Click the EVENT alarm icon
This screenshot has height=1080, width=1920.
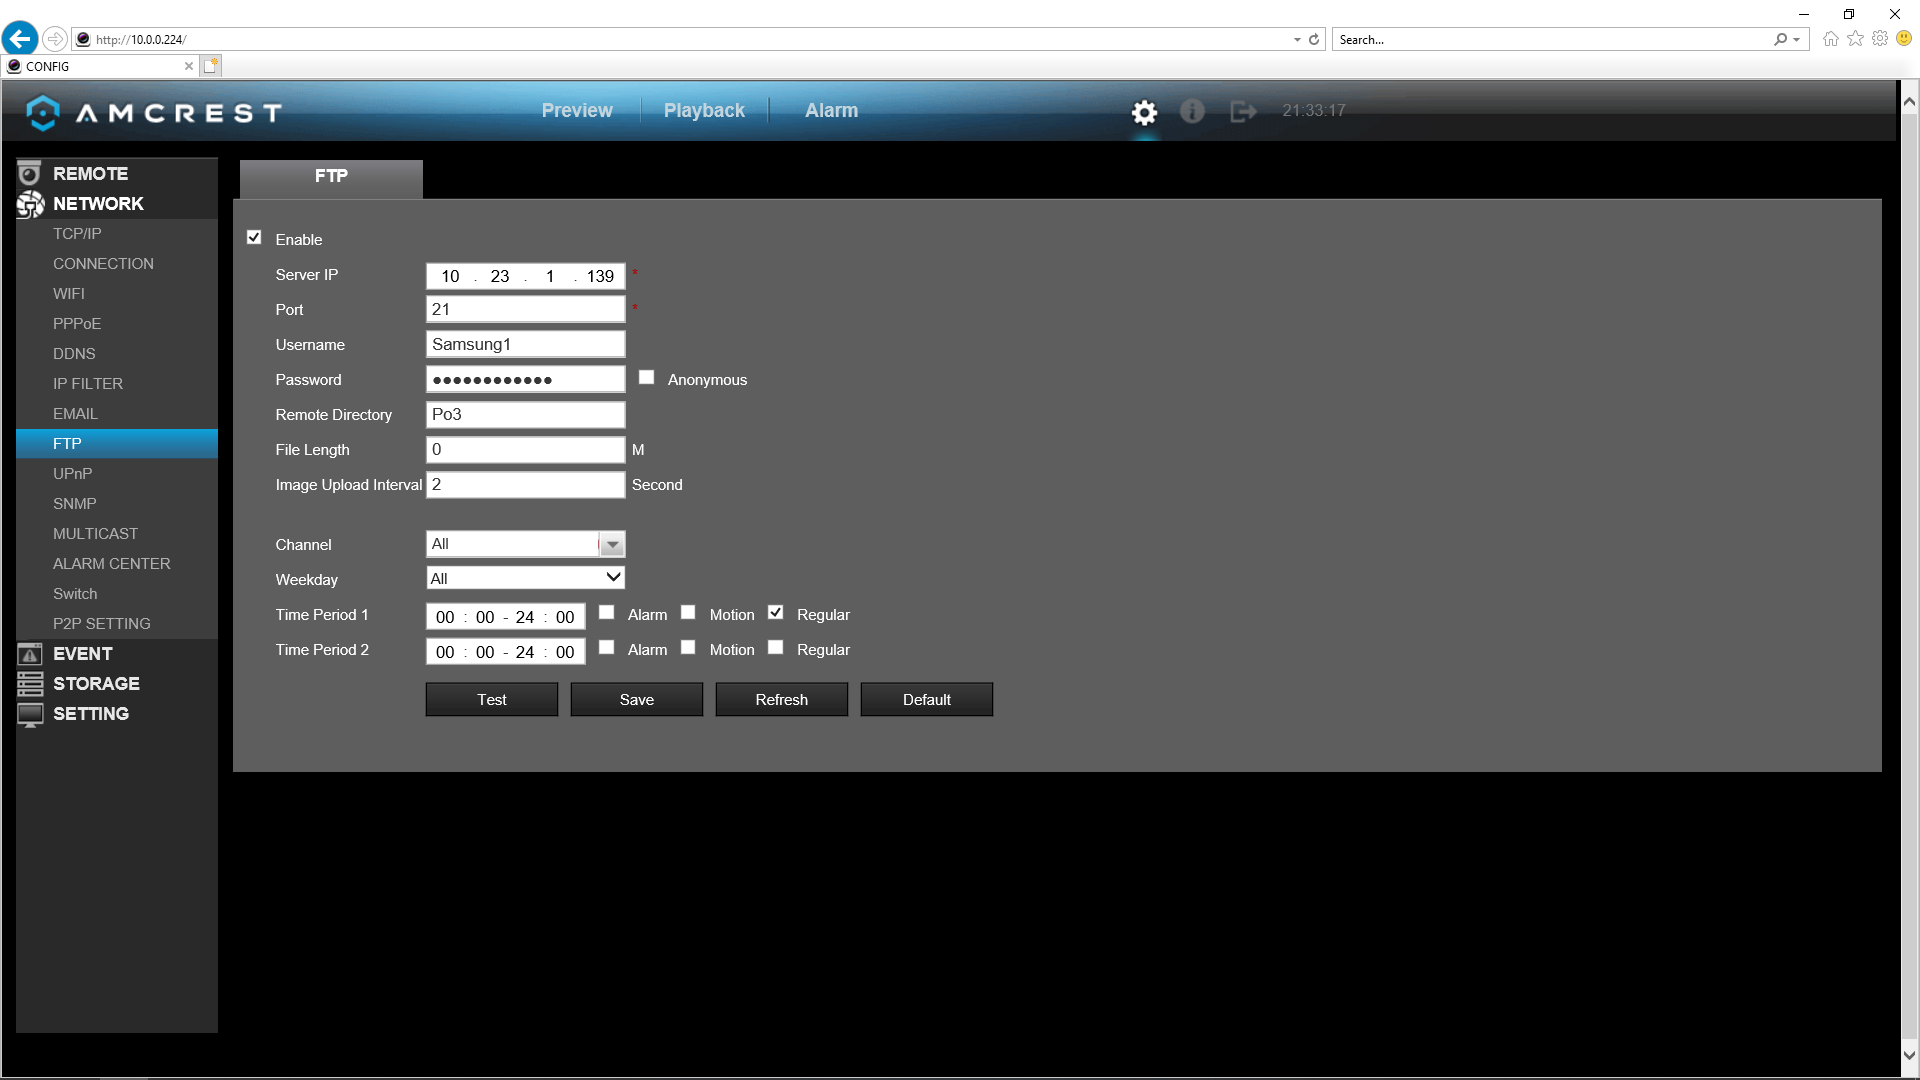30,654
